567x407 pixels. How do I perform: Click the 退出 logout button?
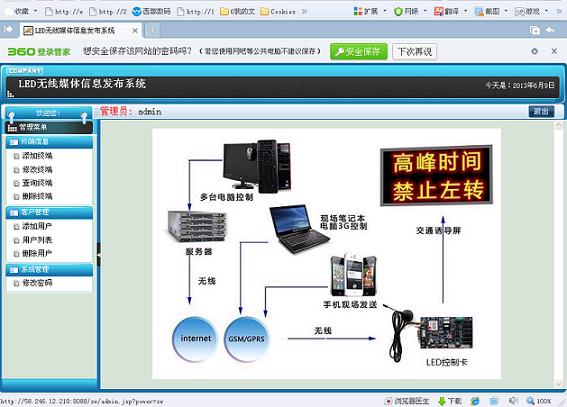point(541,111)
